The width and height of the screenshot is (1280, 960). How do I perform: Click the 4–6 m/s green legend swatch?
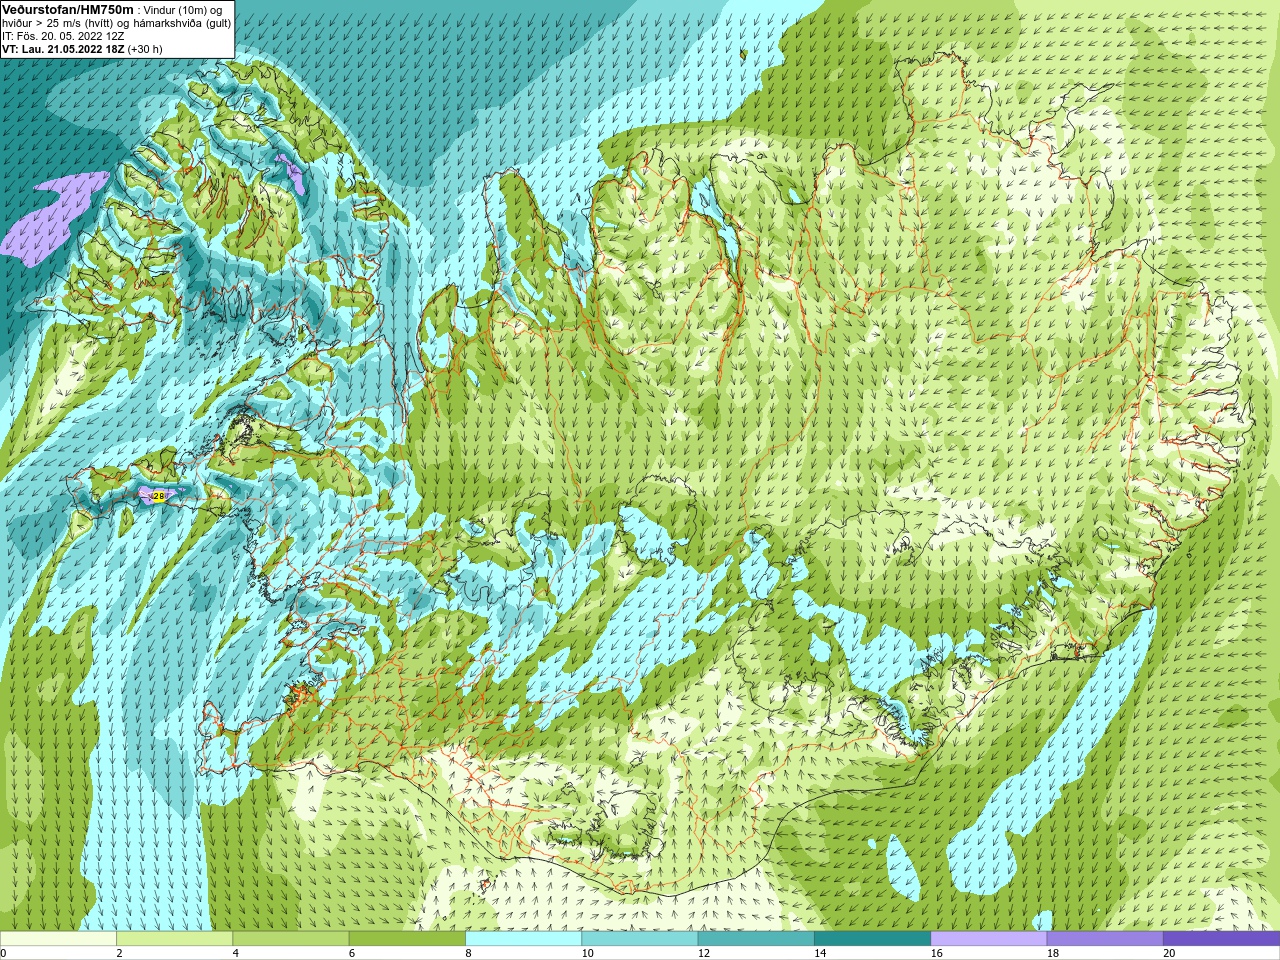(x=290, y=939)
